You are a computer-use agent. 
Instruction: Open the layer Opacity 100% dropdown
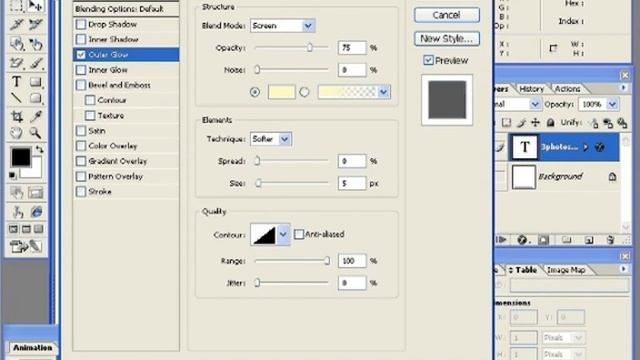click(x=612, y=104)
